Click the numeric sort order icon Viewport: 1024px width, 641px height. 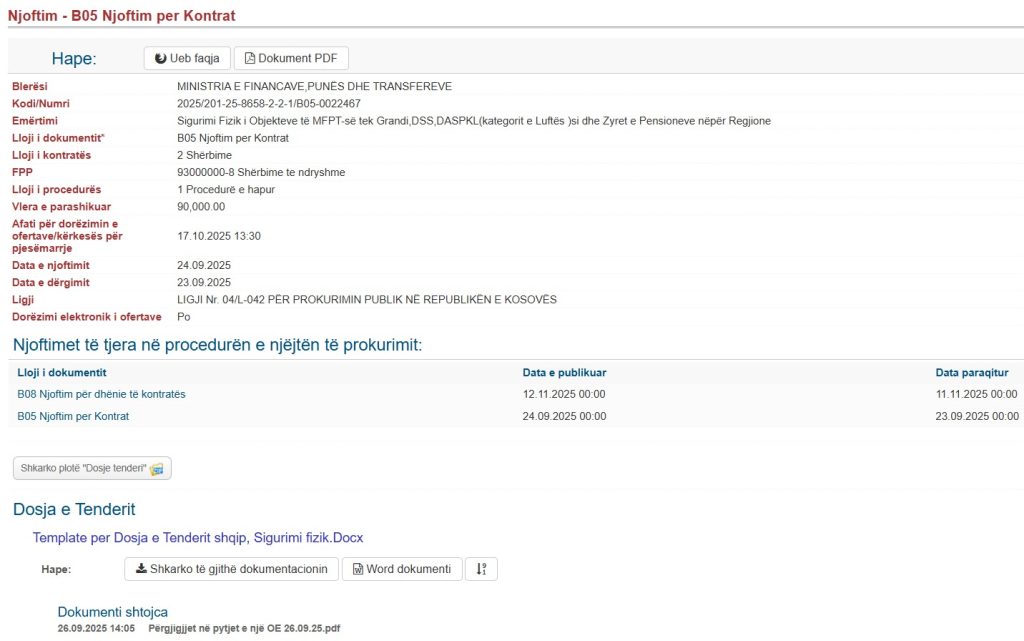(x=481, y=569)
